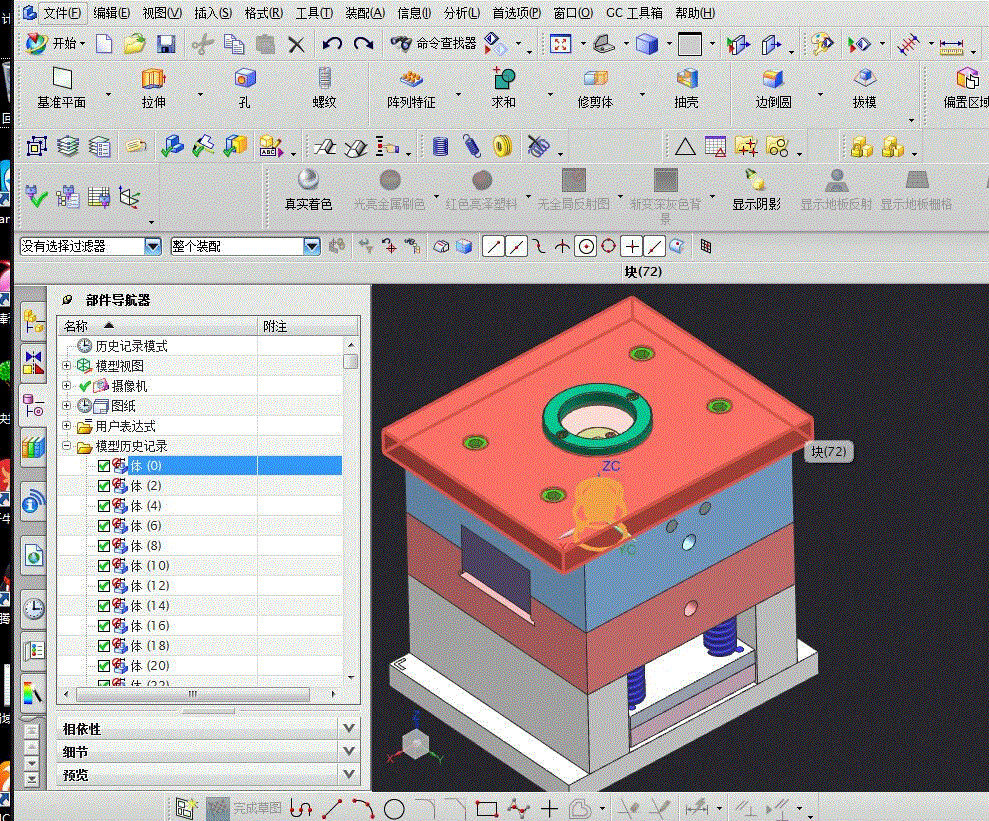This screenshot has height=821, width=989.
Task: Open Command Finder (命令查找器)
Action: [x=433, y=44]
